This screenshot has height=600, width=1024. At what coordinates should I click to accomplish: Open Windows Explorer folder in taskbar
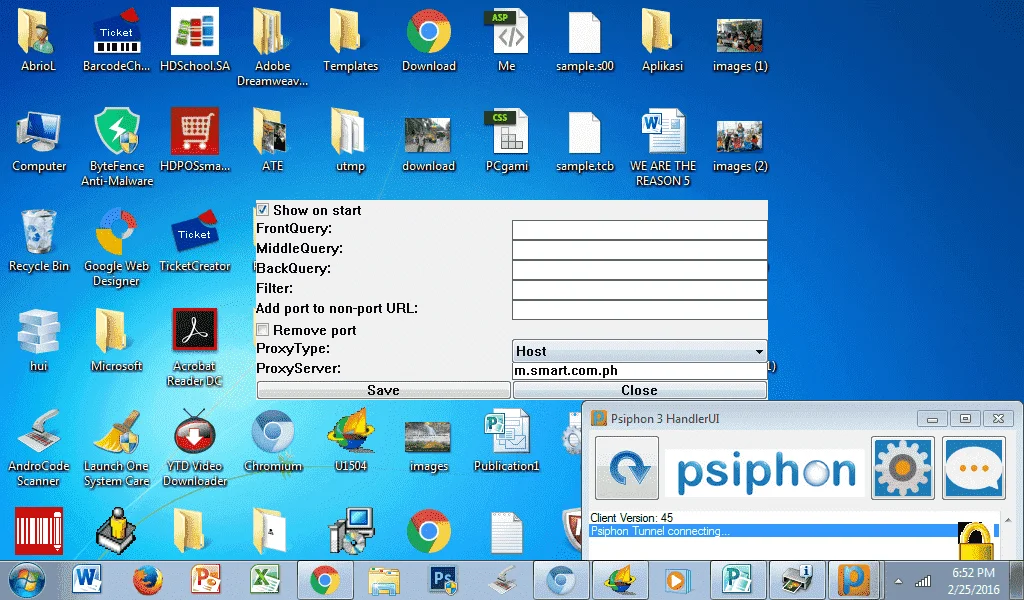pos(384,580)
